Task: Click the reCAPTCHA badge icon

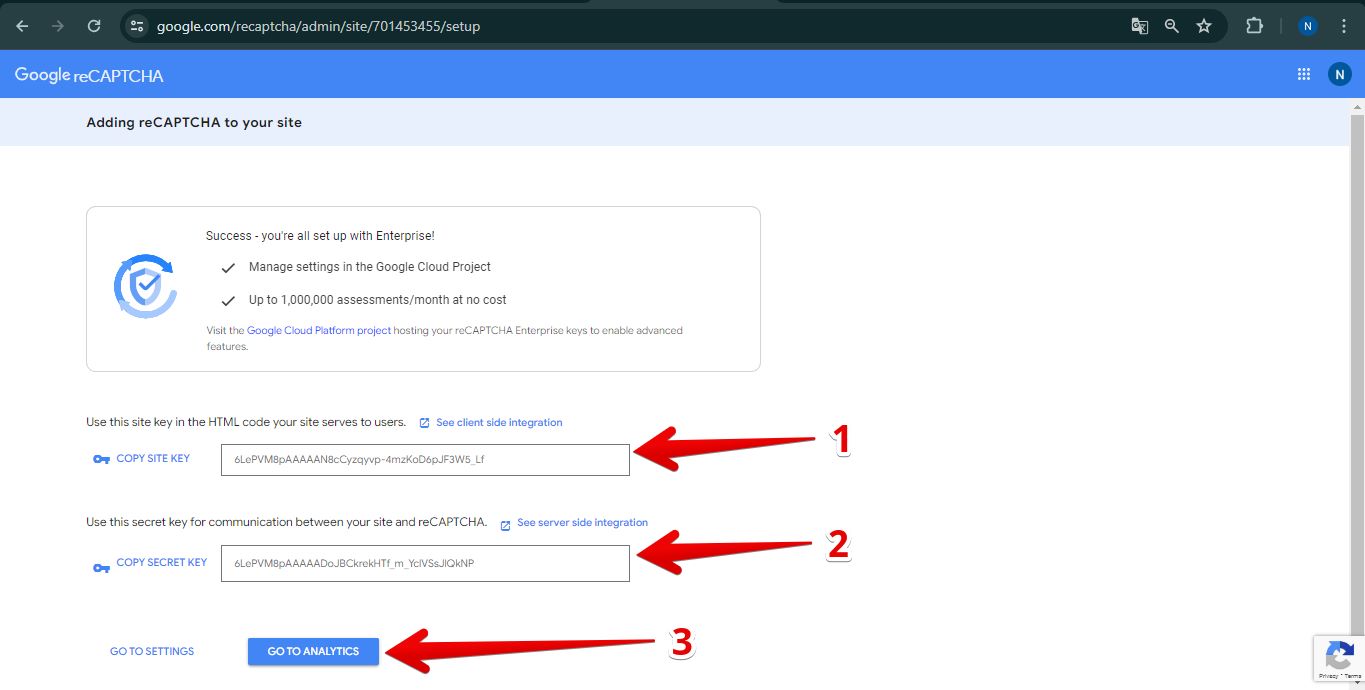Action: coord(1339,657)
